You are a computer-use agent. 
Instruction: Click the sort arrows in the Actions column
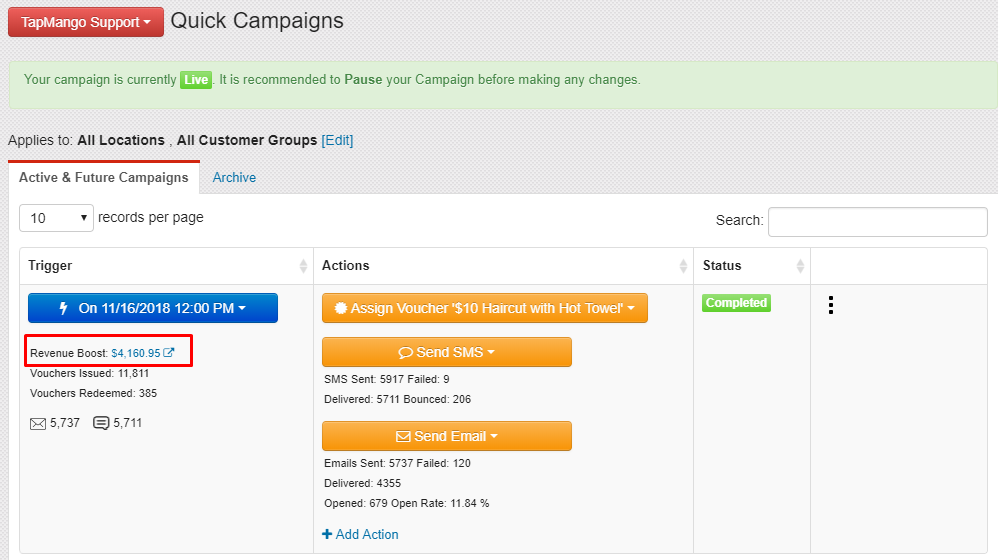[x=683, y=266]
